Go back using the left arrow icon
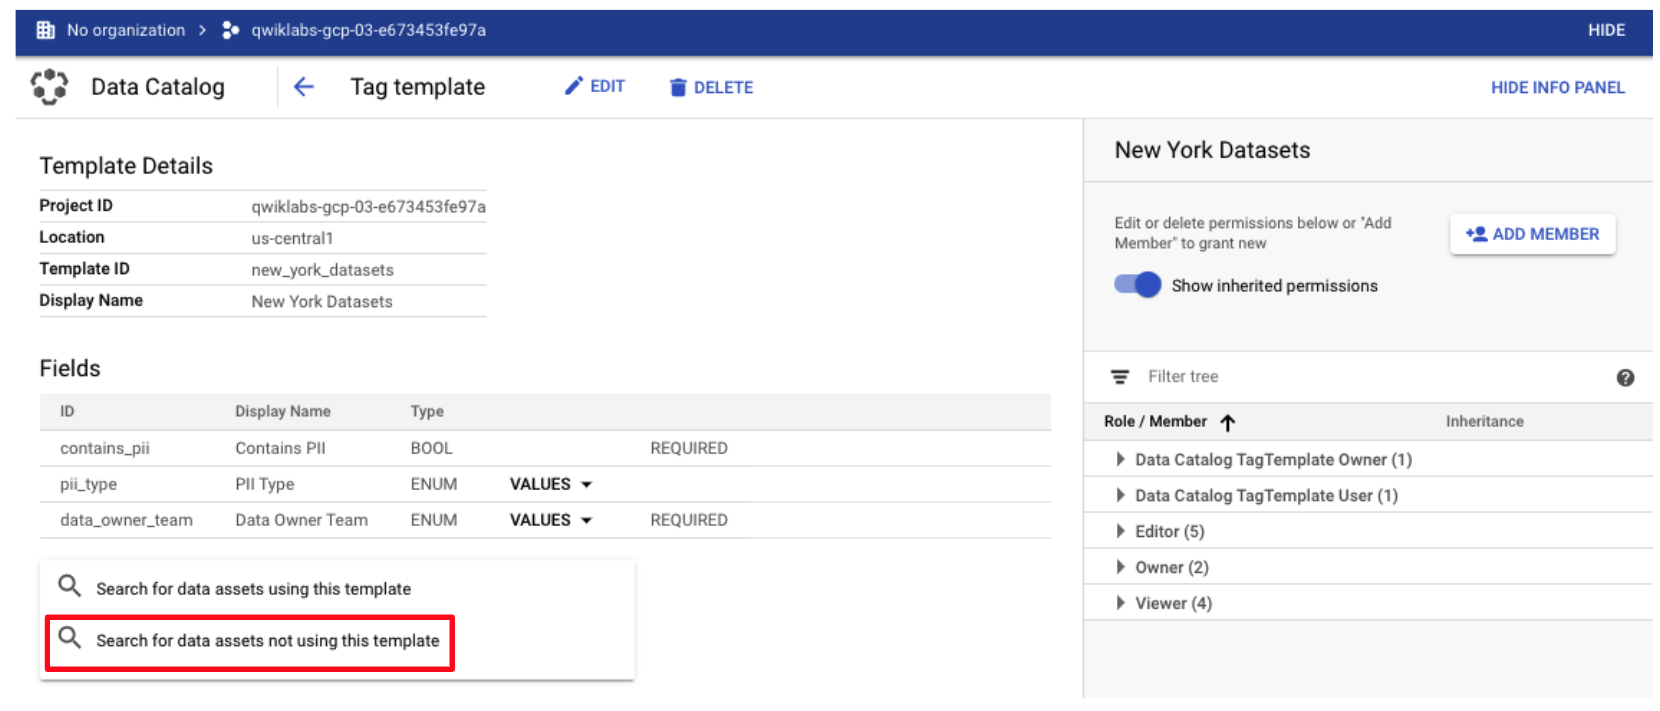1660x711 pixels. click(x=304, y=87)
